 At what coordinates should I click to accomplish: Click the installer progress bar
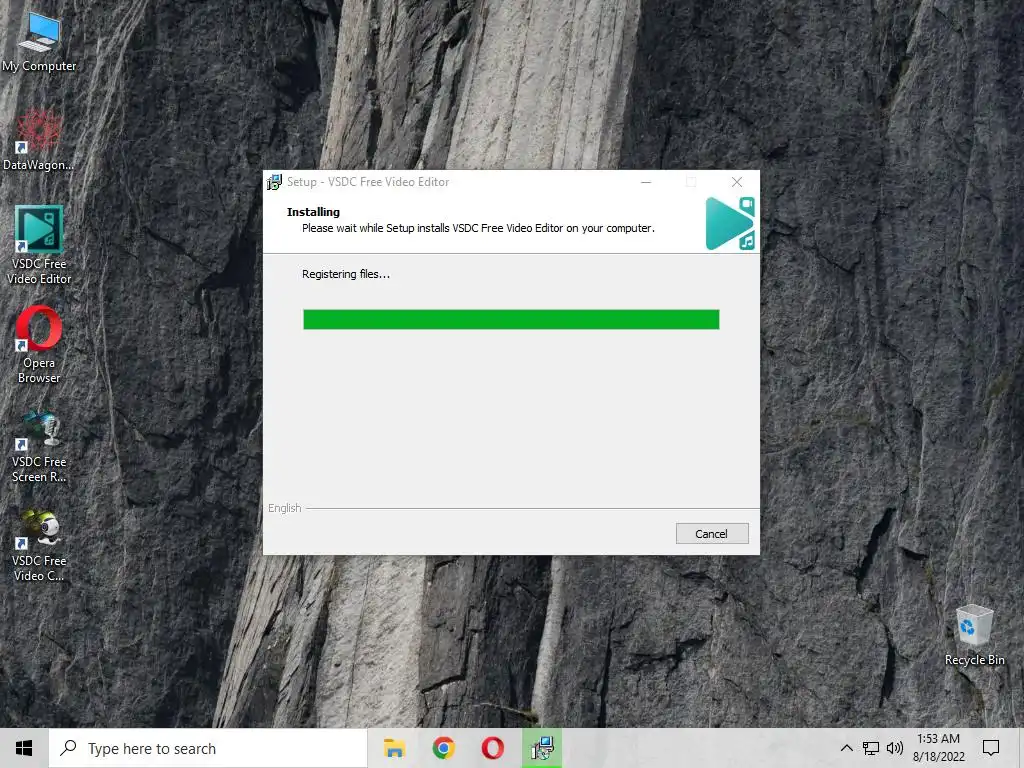coord(511,319)
